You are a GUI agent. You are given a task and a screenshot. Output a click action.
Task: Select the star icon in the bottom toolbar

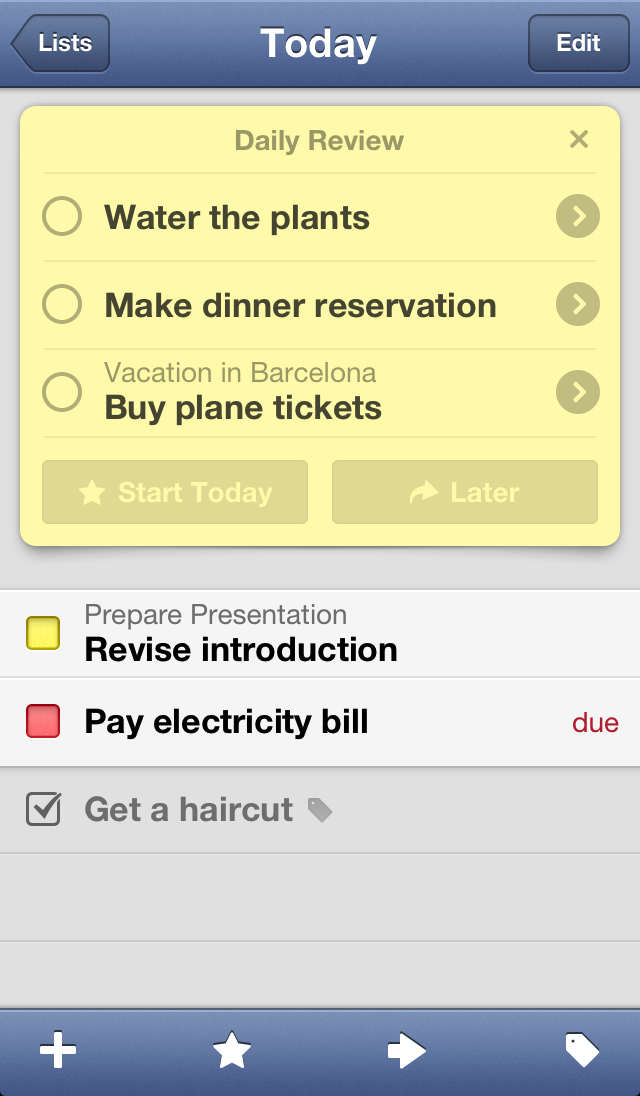pos(232,1050)
